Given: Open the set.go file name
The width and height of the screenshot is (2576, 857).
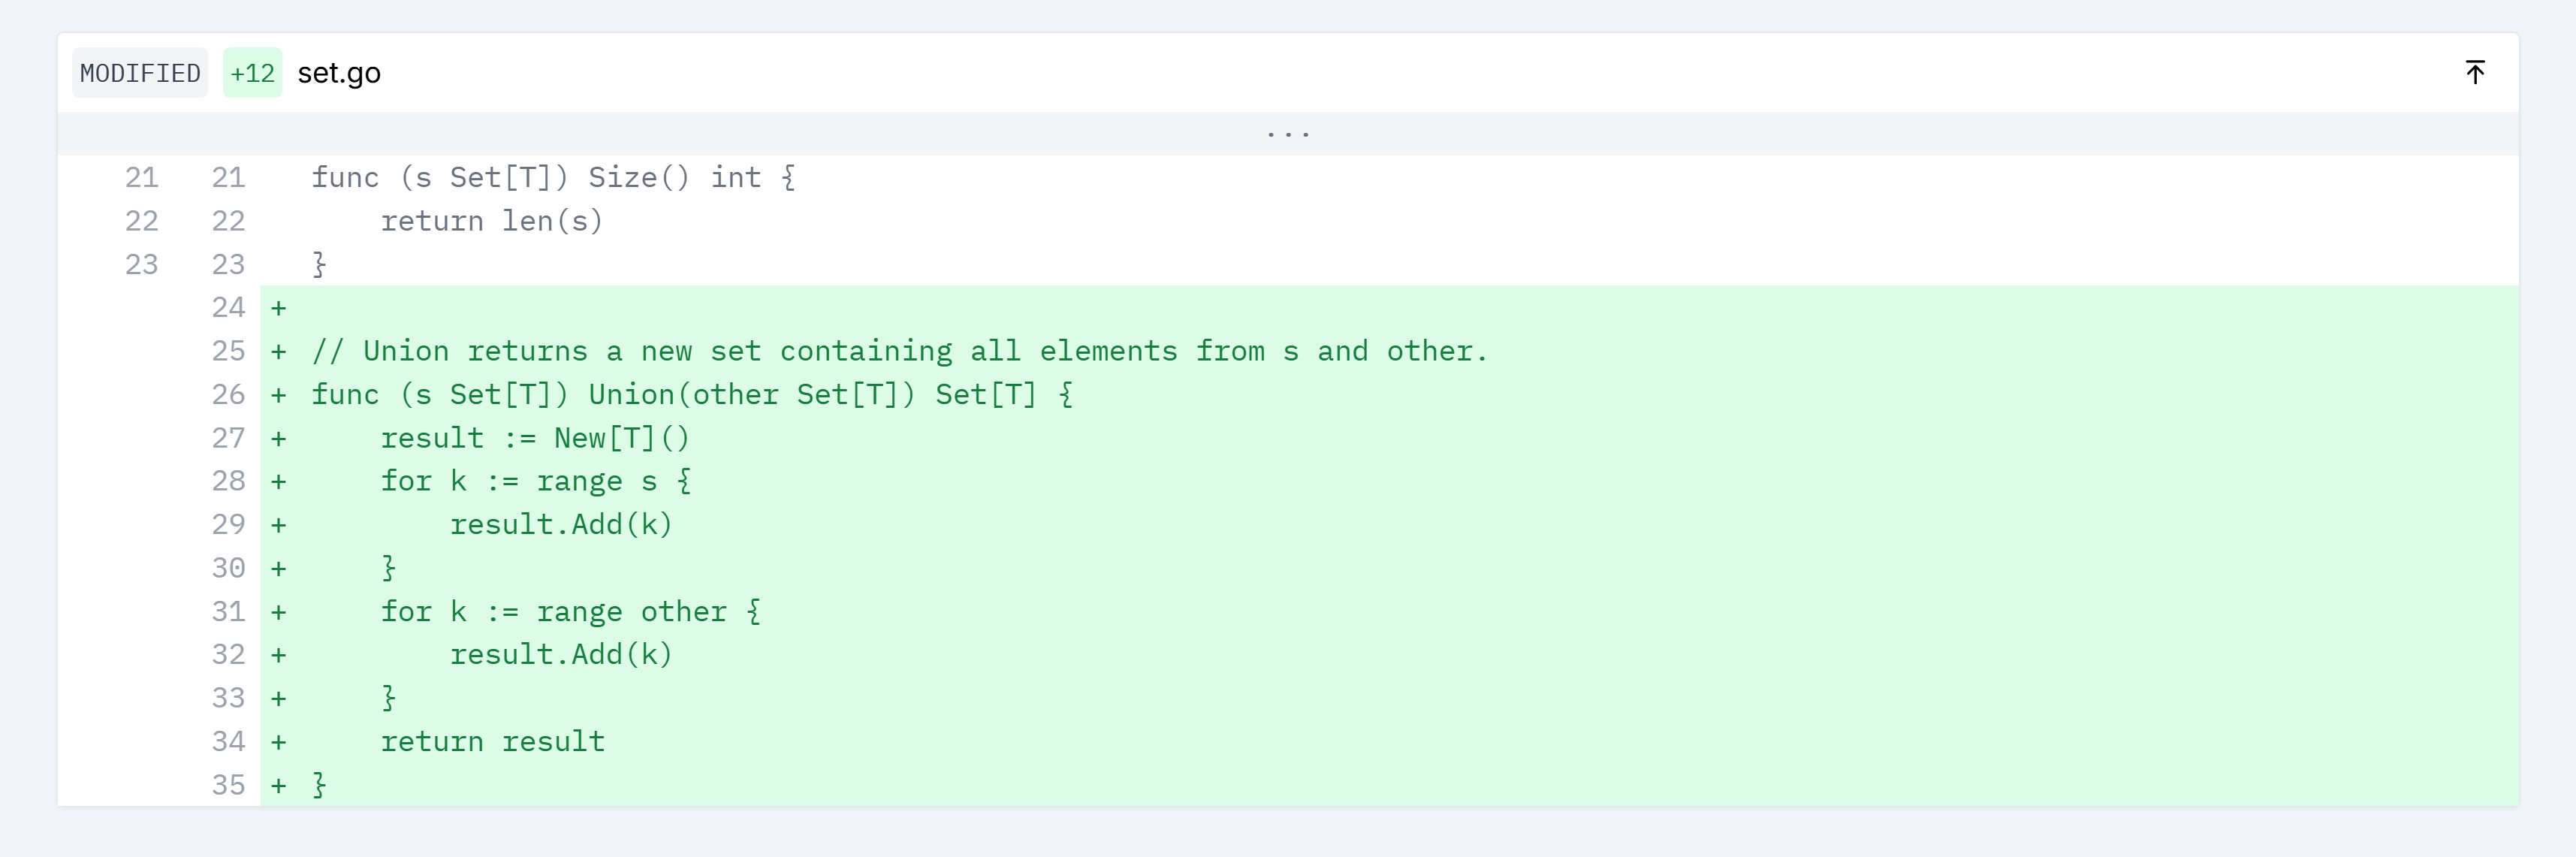Looking at the screenshot, I should 339,73.
